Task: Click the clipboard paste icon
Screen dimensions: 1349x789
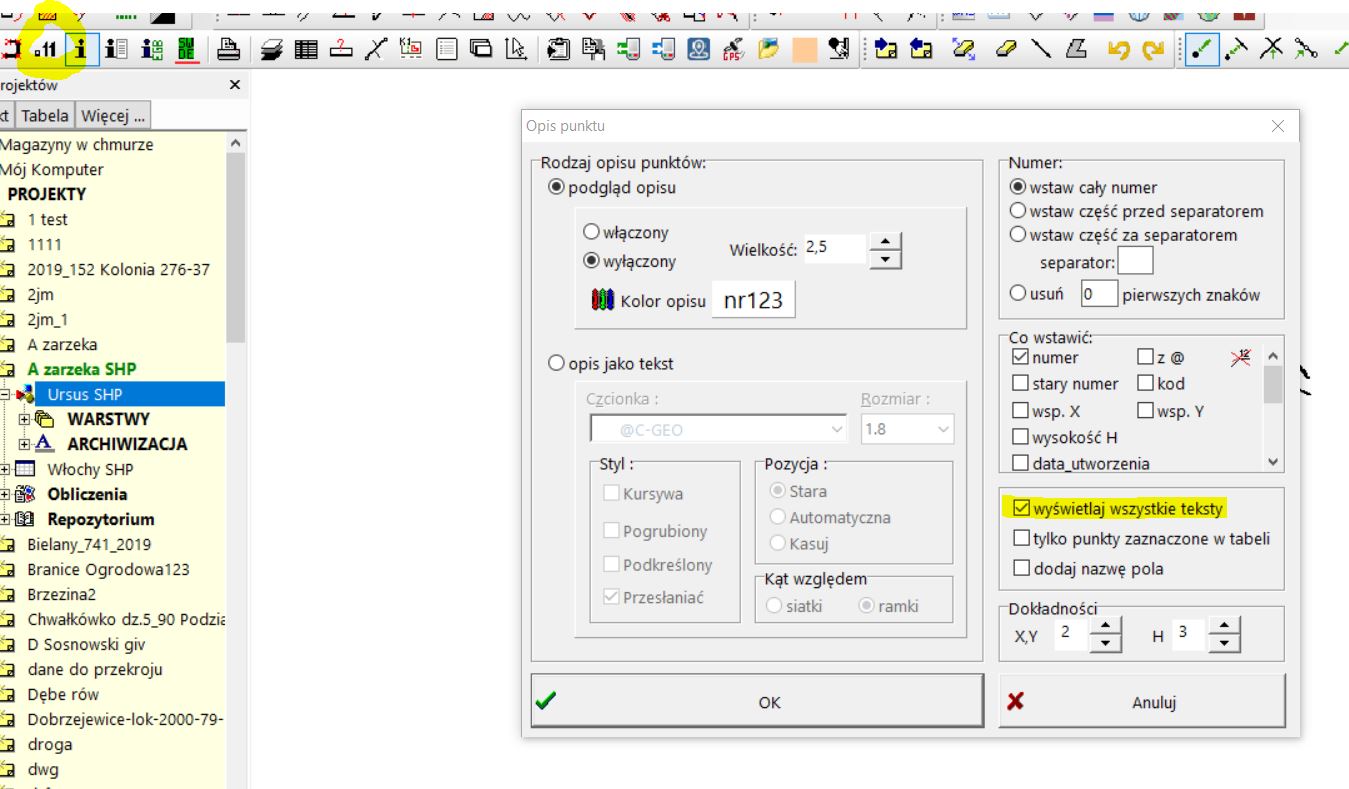Action: (559, 49)
